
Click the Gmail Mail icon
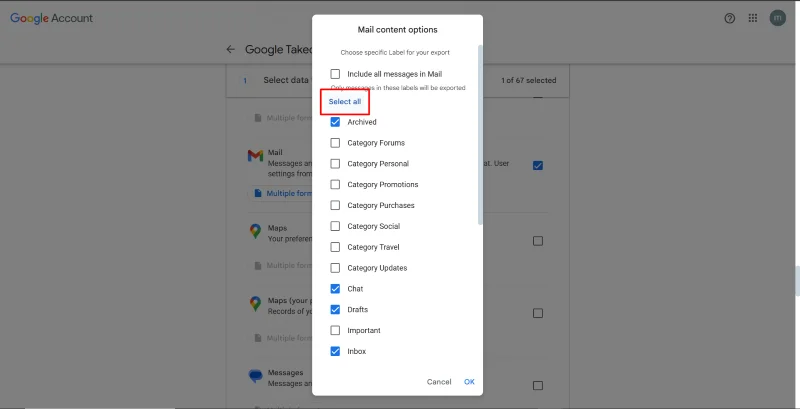coord(255,156)
